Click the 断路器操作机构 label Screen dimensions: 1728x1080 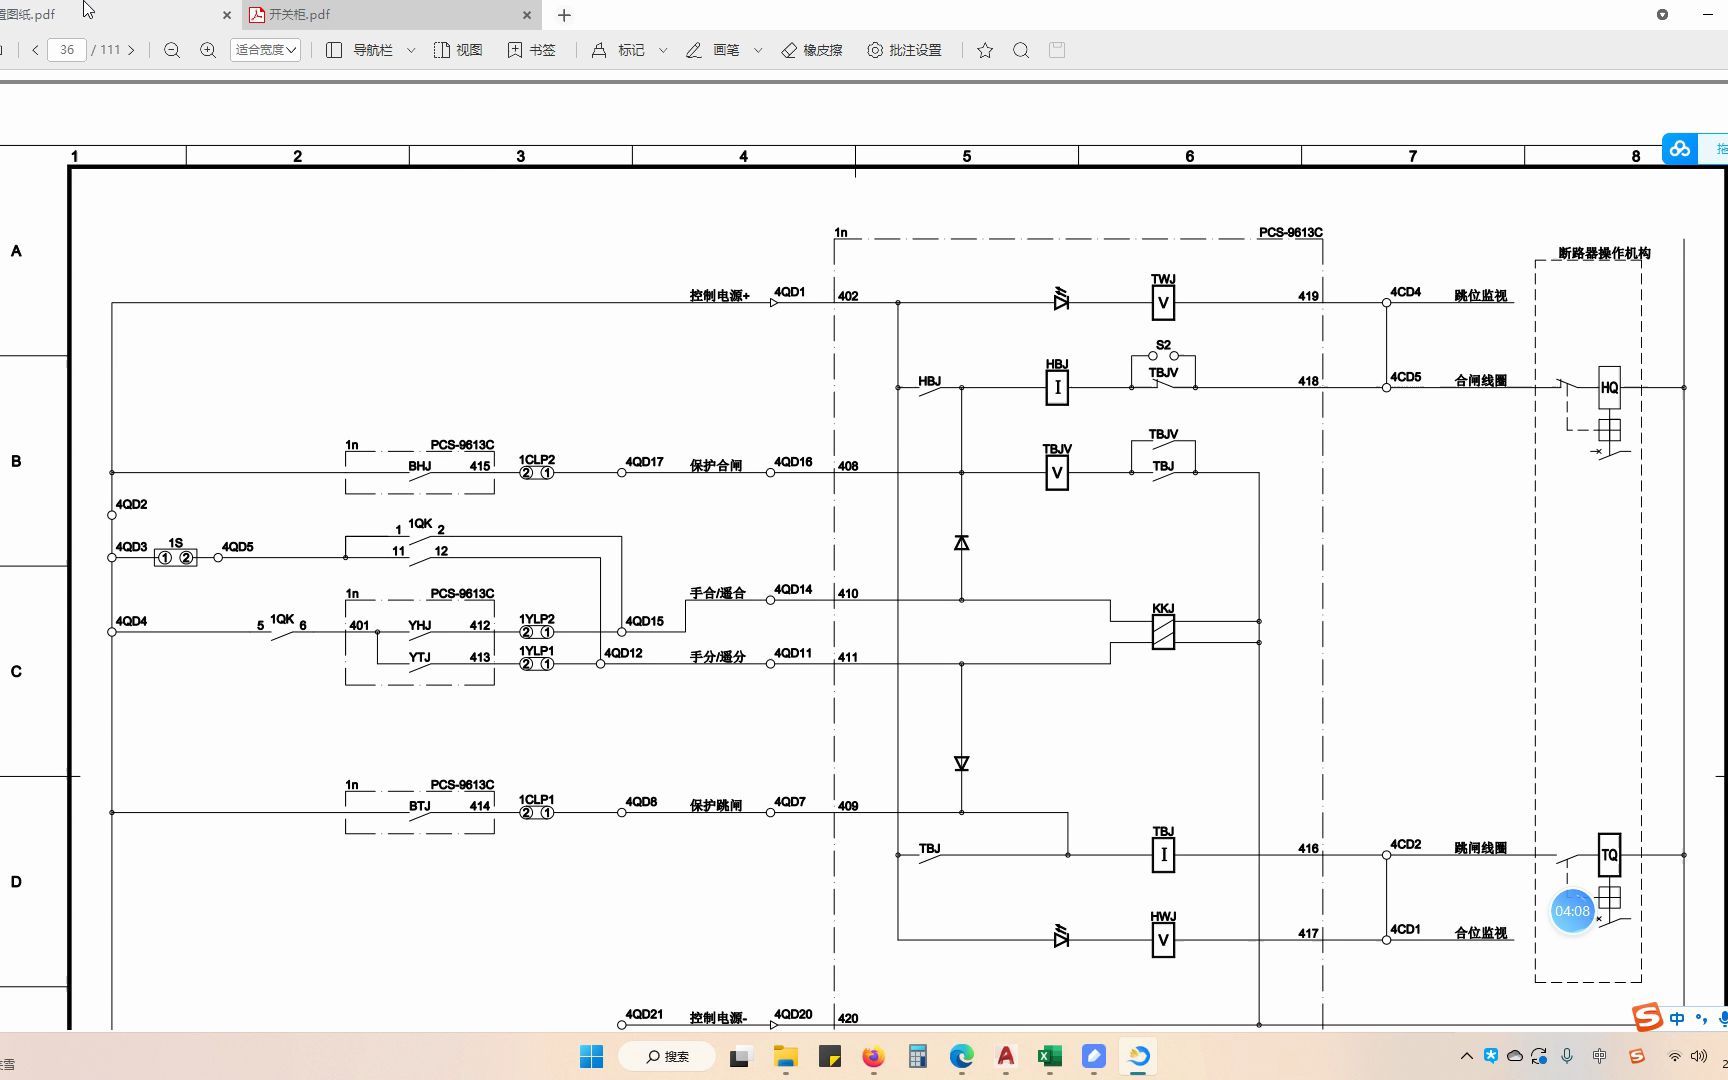1604,253
